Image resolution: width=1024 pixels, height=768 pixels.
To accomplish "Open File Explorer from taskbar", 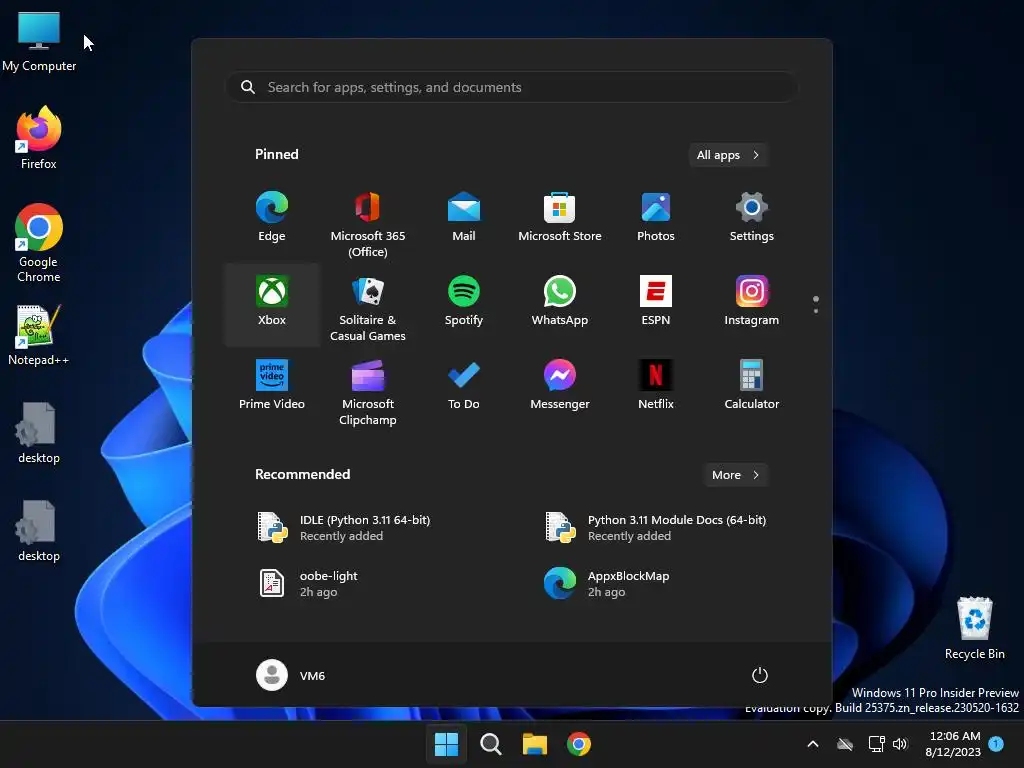I will (535, 744).
